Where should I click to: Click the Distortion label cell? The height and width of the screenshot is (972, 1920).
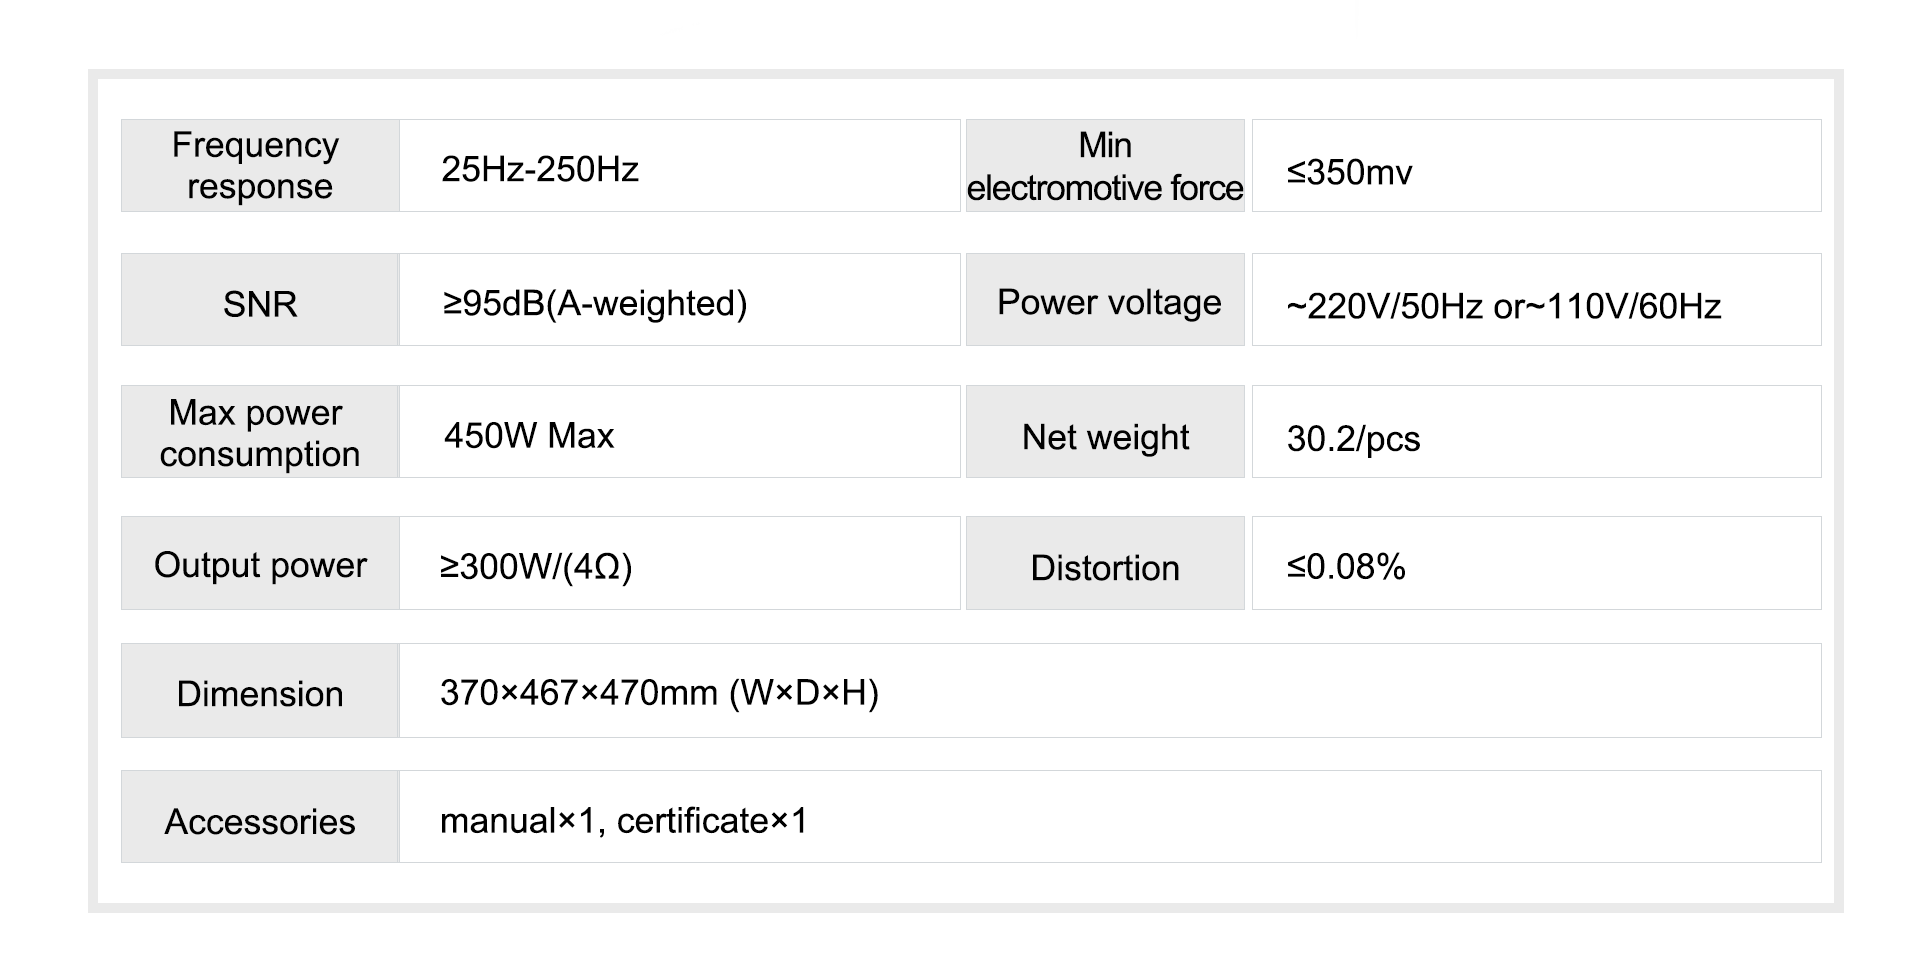1105,568
